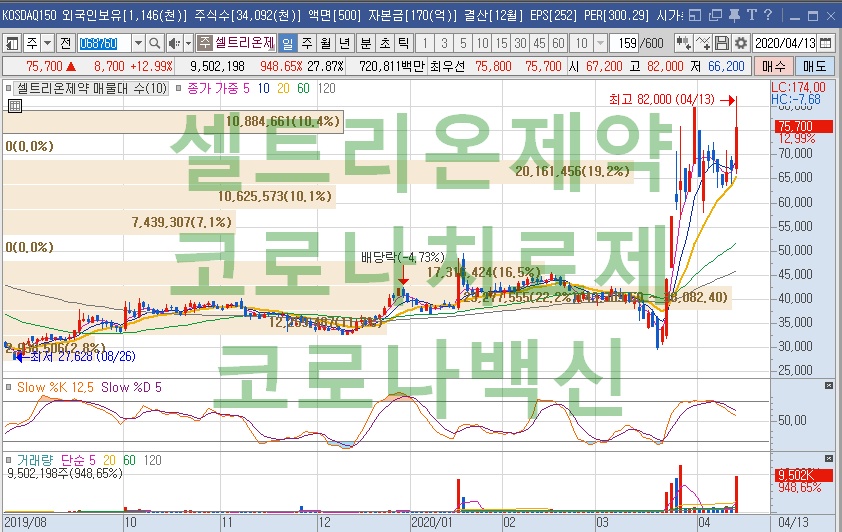The width and height of the screenshot is (842, 532).
Task: Toggle the left side panel icon
Action: point(12,43)
